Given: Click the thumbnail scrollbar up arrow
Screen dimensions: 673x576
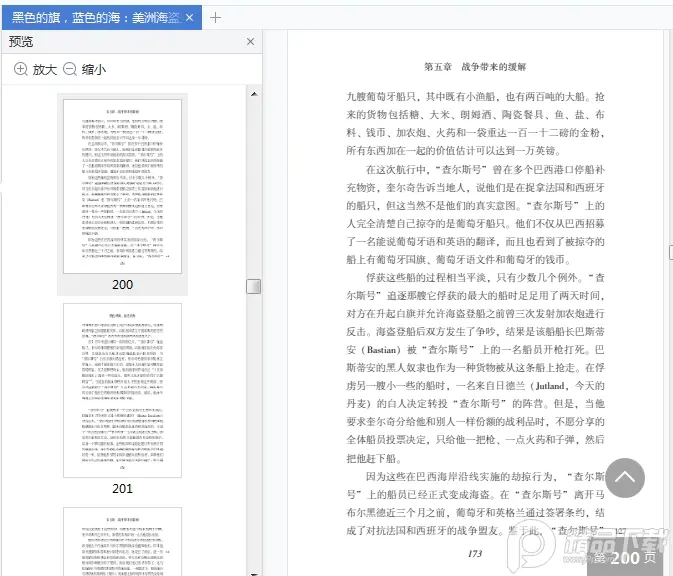Looking at the screenshot, I should point(254,94).
